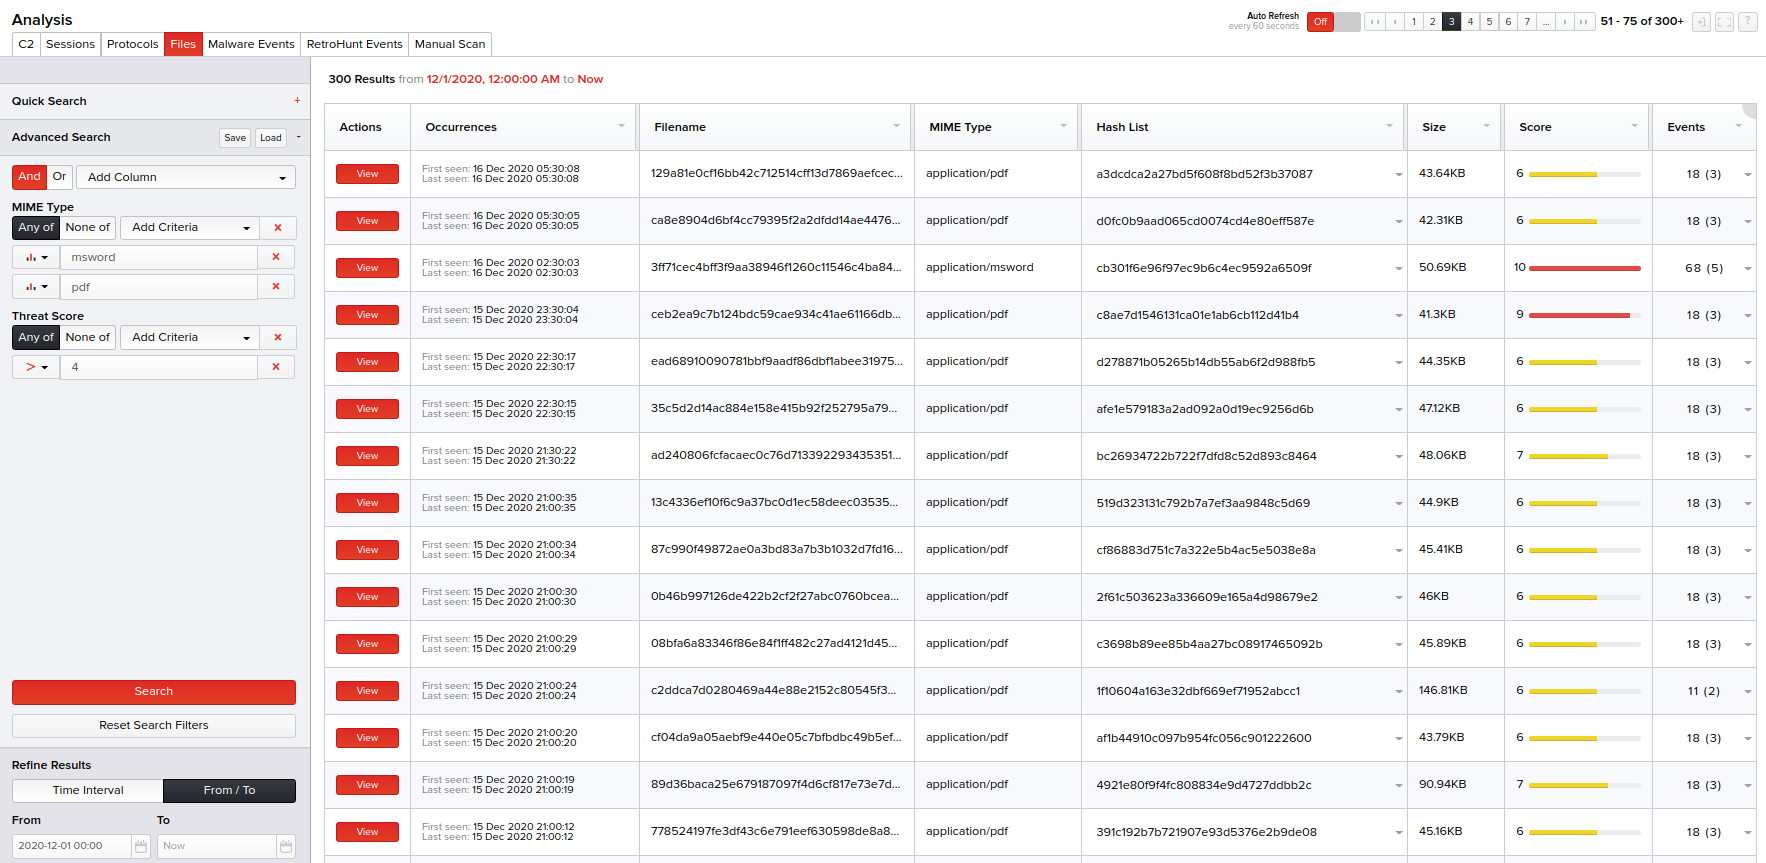Click score bar of the msword file
Screen dimensions: 1766x863
(x=1584, y=268)
